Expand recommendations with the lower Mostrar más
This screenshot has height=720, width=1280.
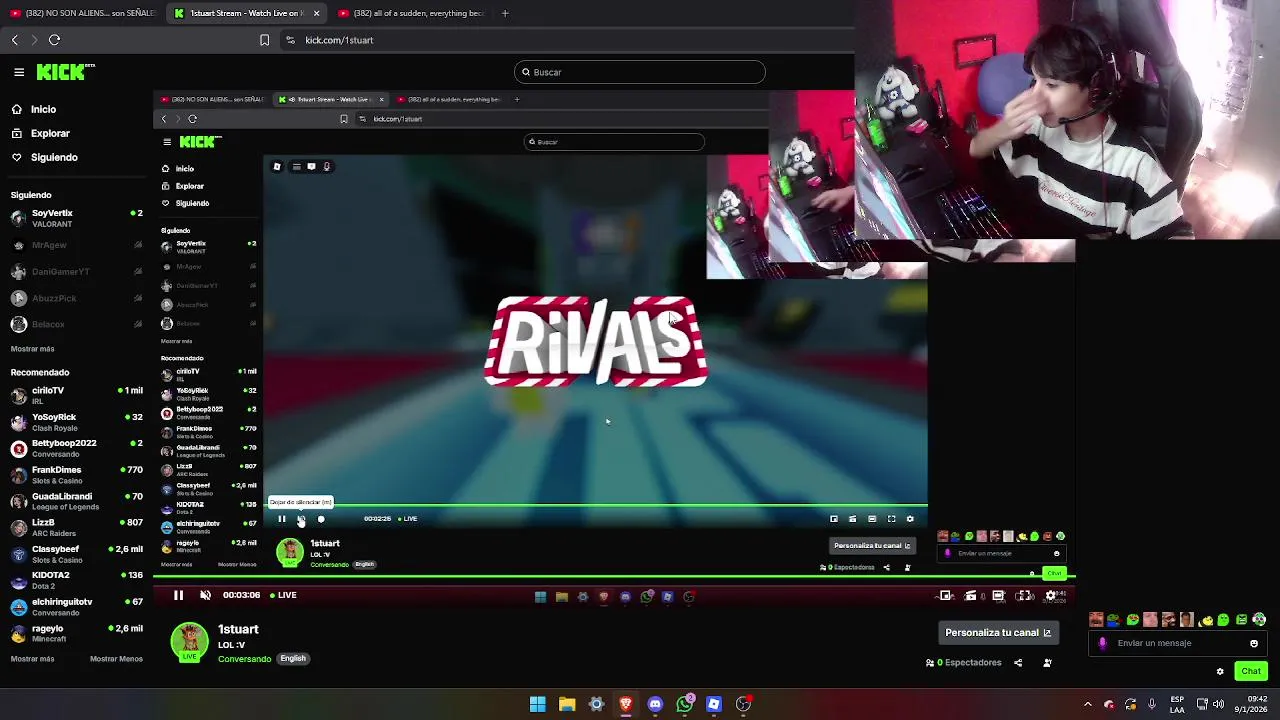(x=32, y=659)
